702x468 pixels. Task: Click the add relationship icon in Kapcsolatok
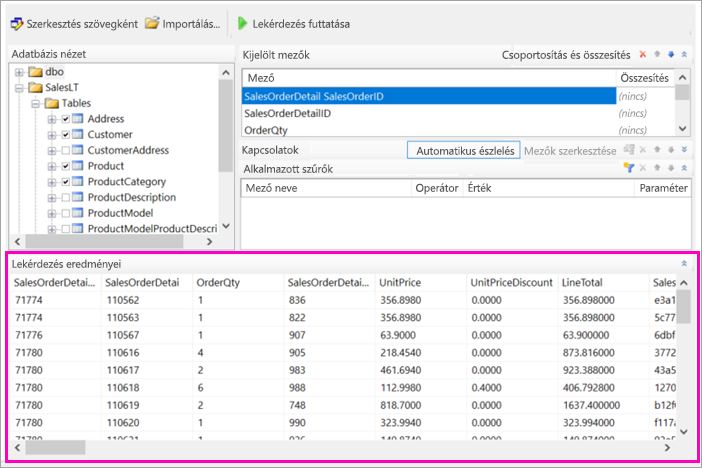tap(629, 149)
